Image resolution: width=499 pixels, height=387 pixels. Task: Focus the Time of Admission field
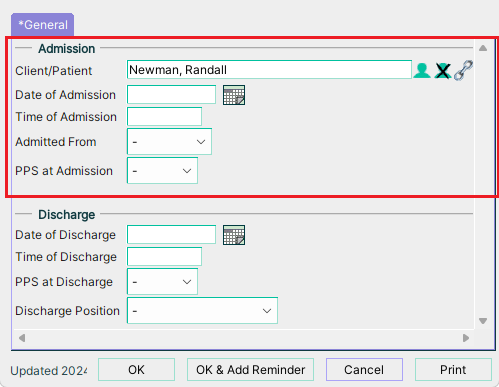[x=164, y=117]
